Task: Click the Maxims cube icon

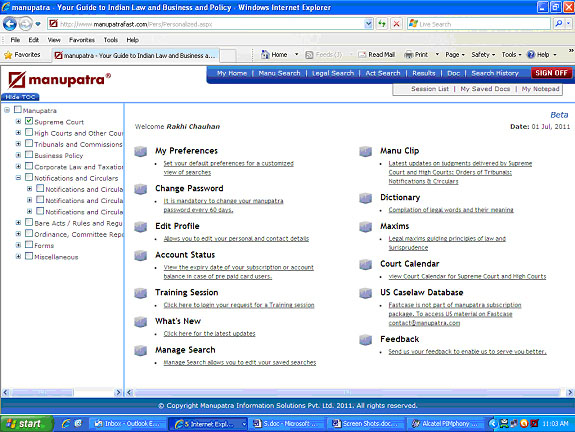Action: [x=366, y=227]
